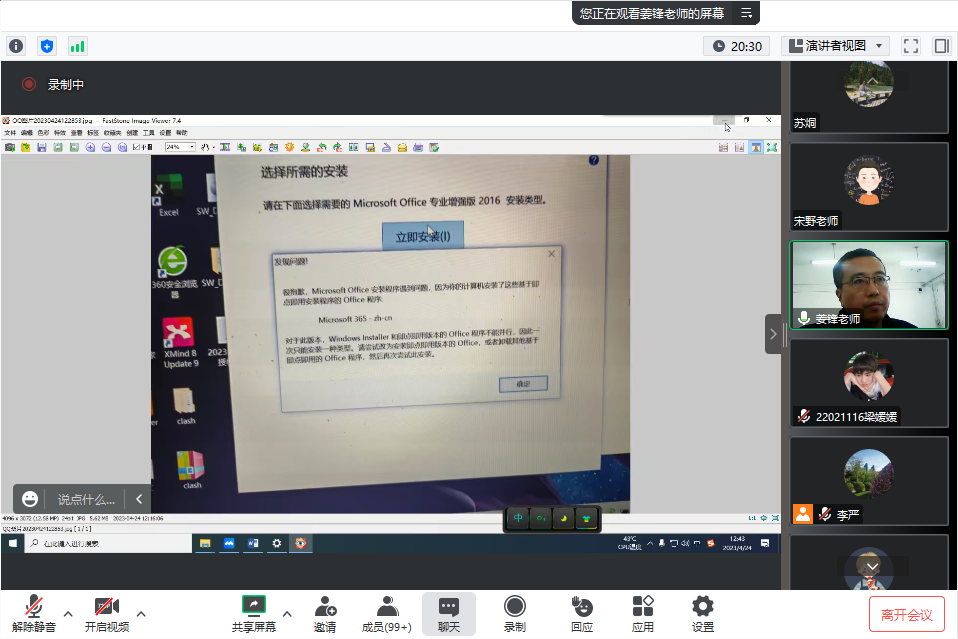
Task: Expand audio options arrow beside 解除静音
Action: click(x=68, y=613)
